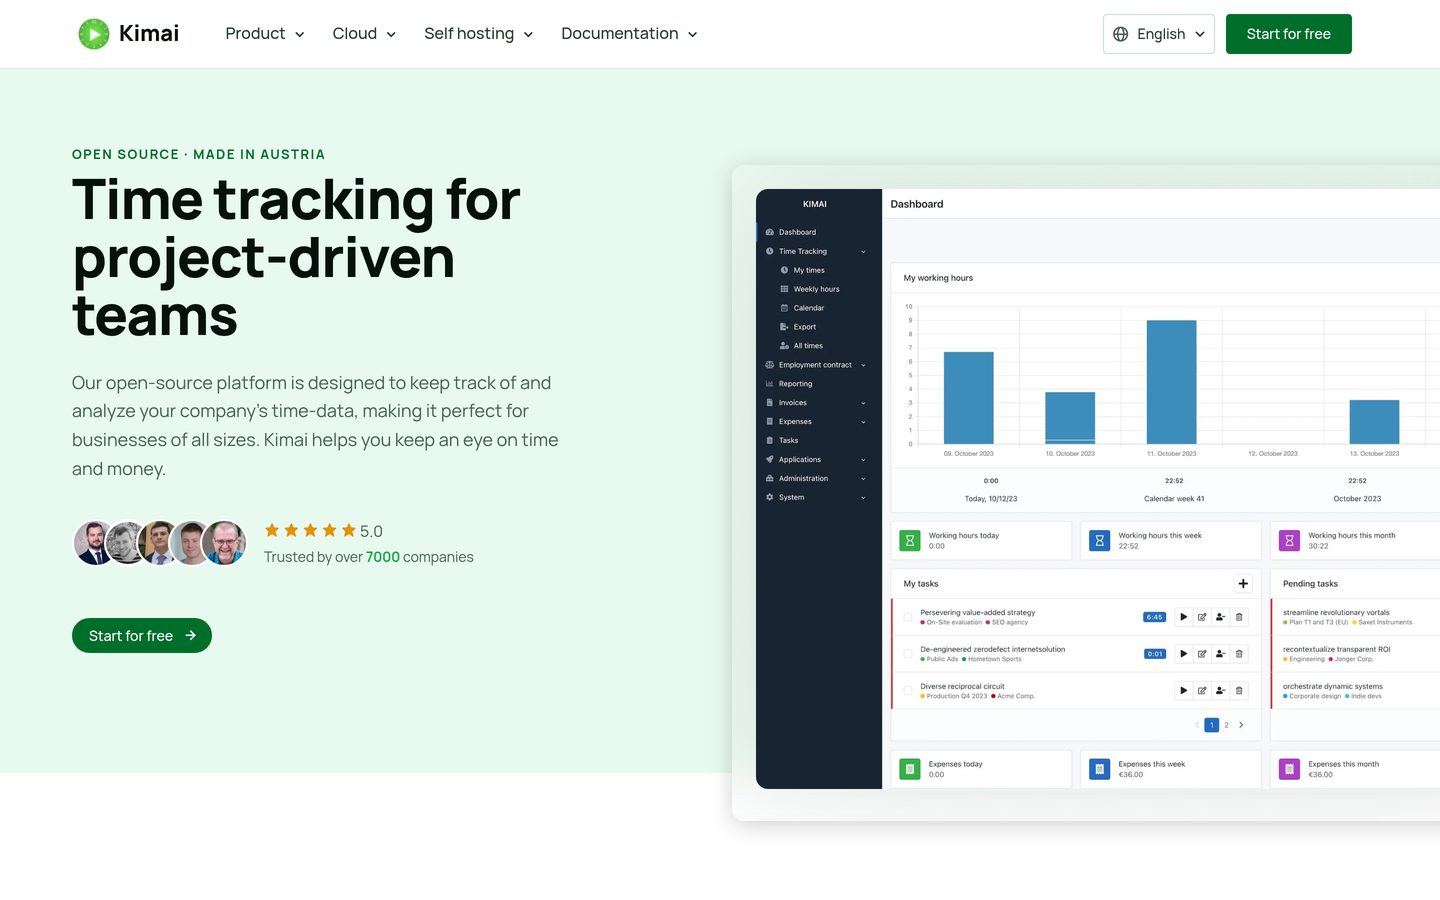Click the "7000" companies count

pyautogui.click(x=383, y=557)
